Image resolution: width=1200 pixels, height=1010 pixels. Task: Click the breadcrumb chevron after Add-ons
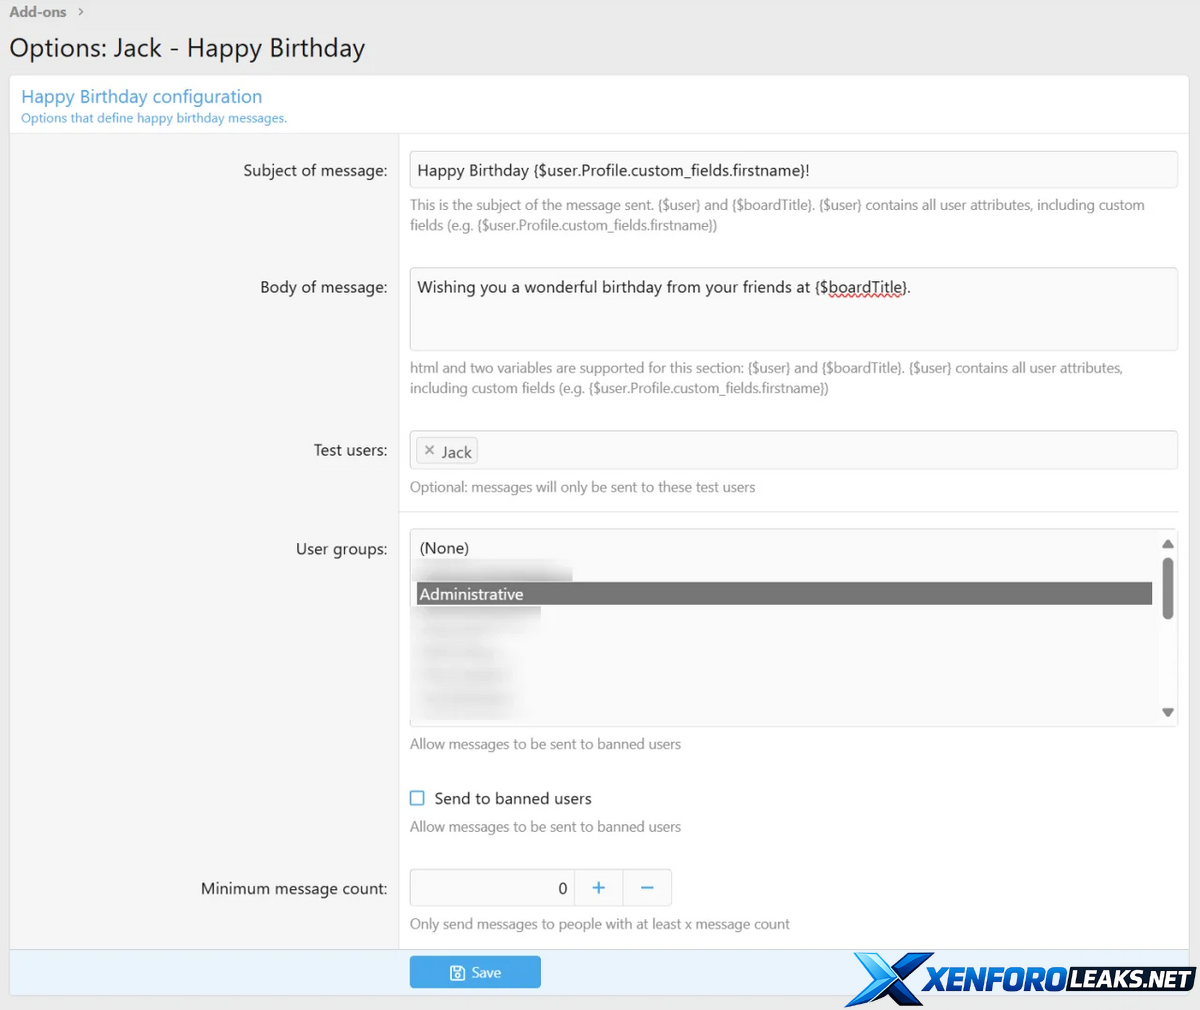pyautogui.click(x=81, y=12)
